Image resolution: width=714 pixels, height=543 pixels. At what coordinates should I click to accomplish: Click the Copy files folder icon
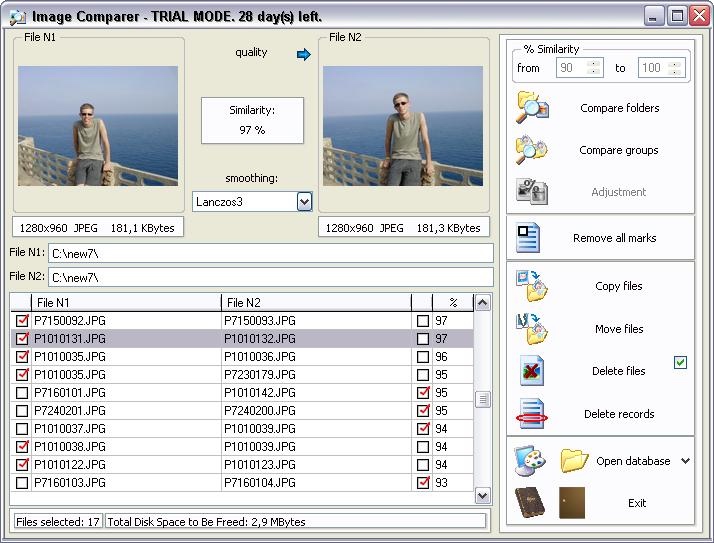[531, 286]
